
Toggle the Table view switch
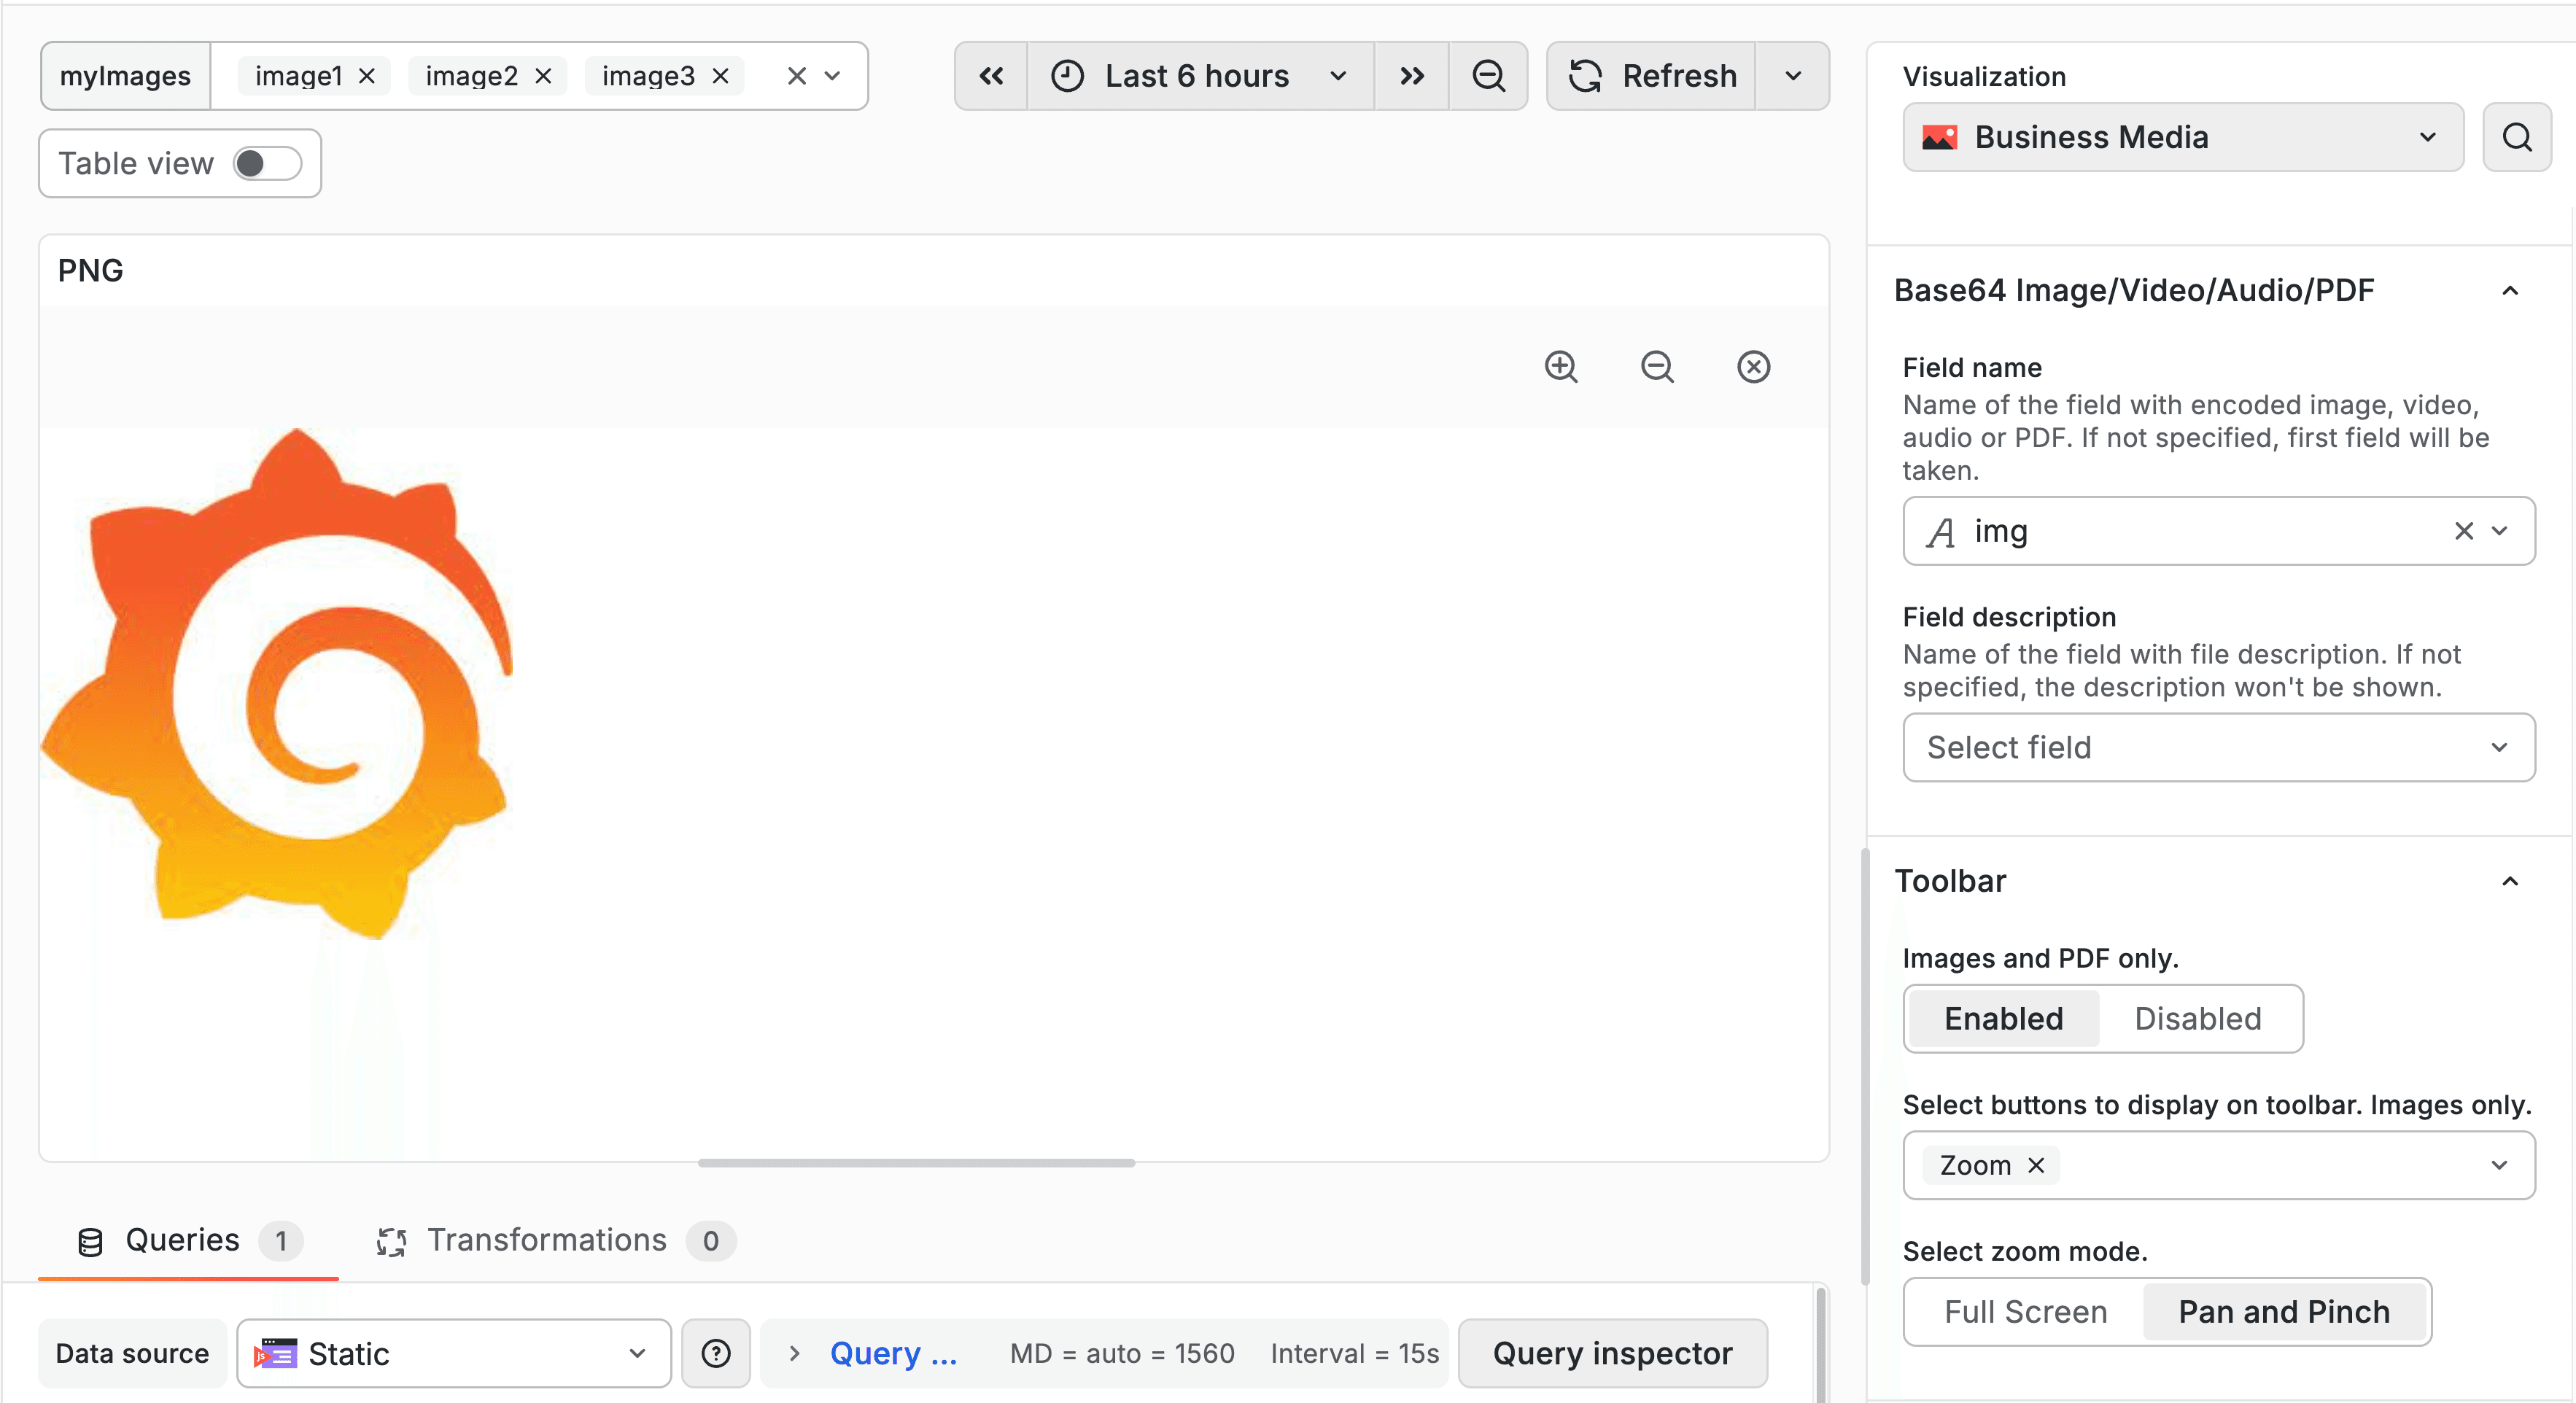(x=266, y=163)
